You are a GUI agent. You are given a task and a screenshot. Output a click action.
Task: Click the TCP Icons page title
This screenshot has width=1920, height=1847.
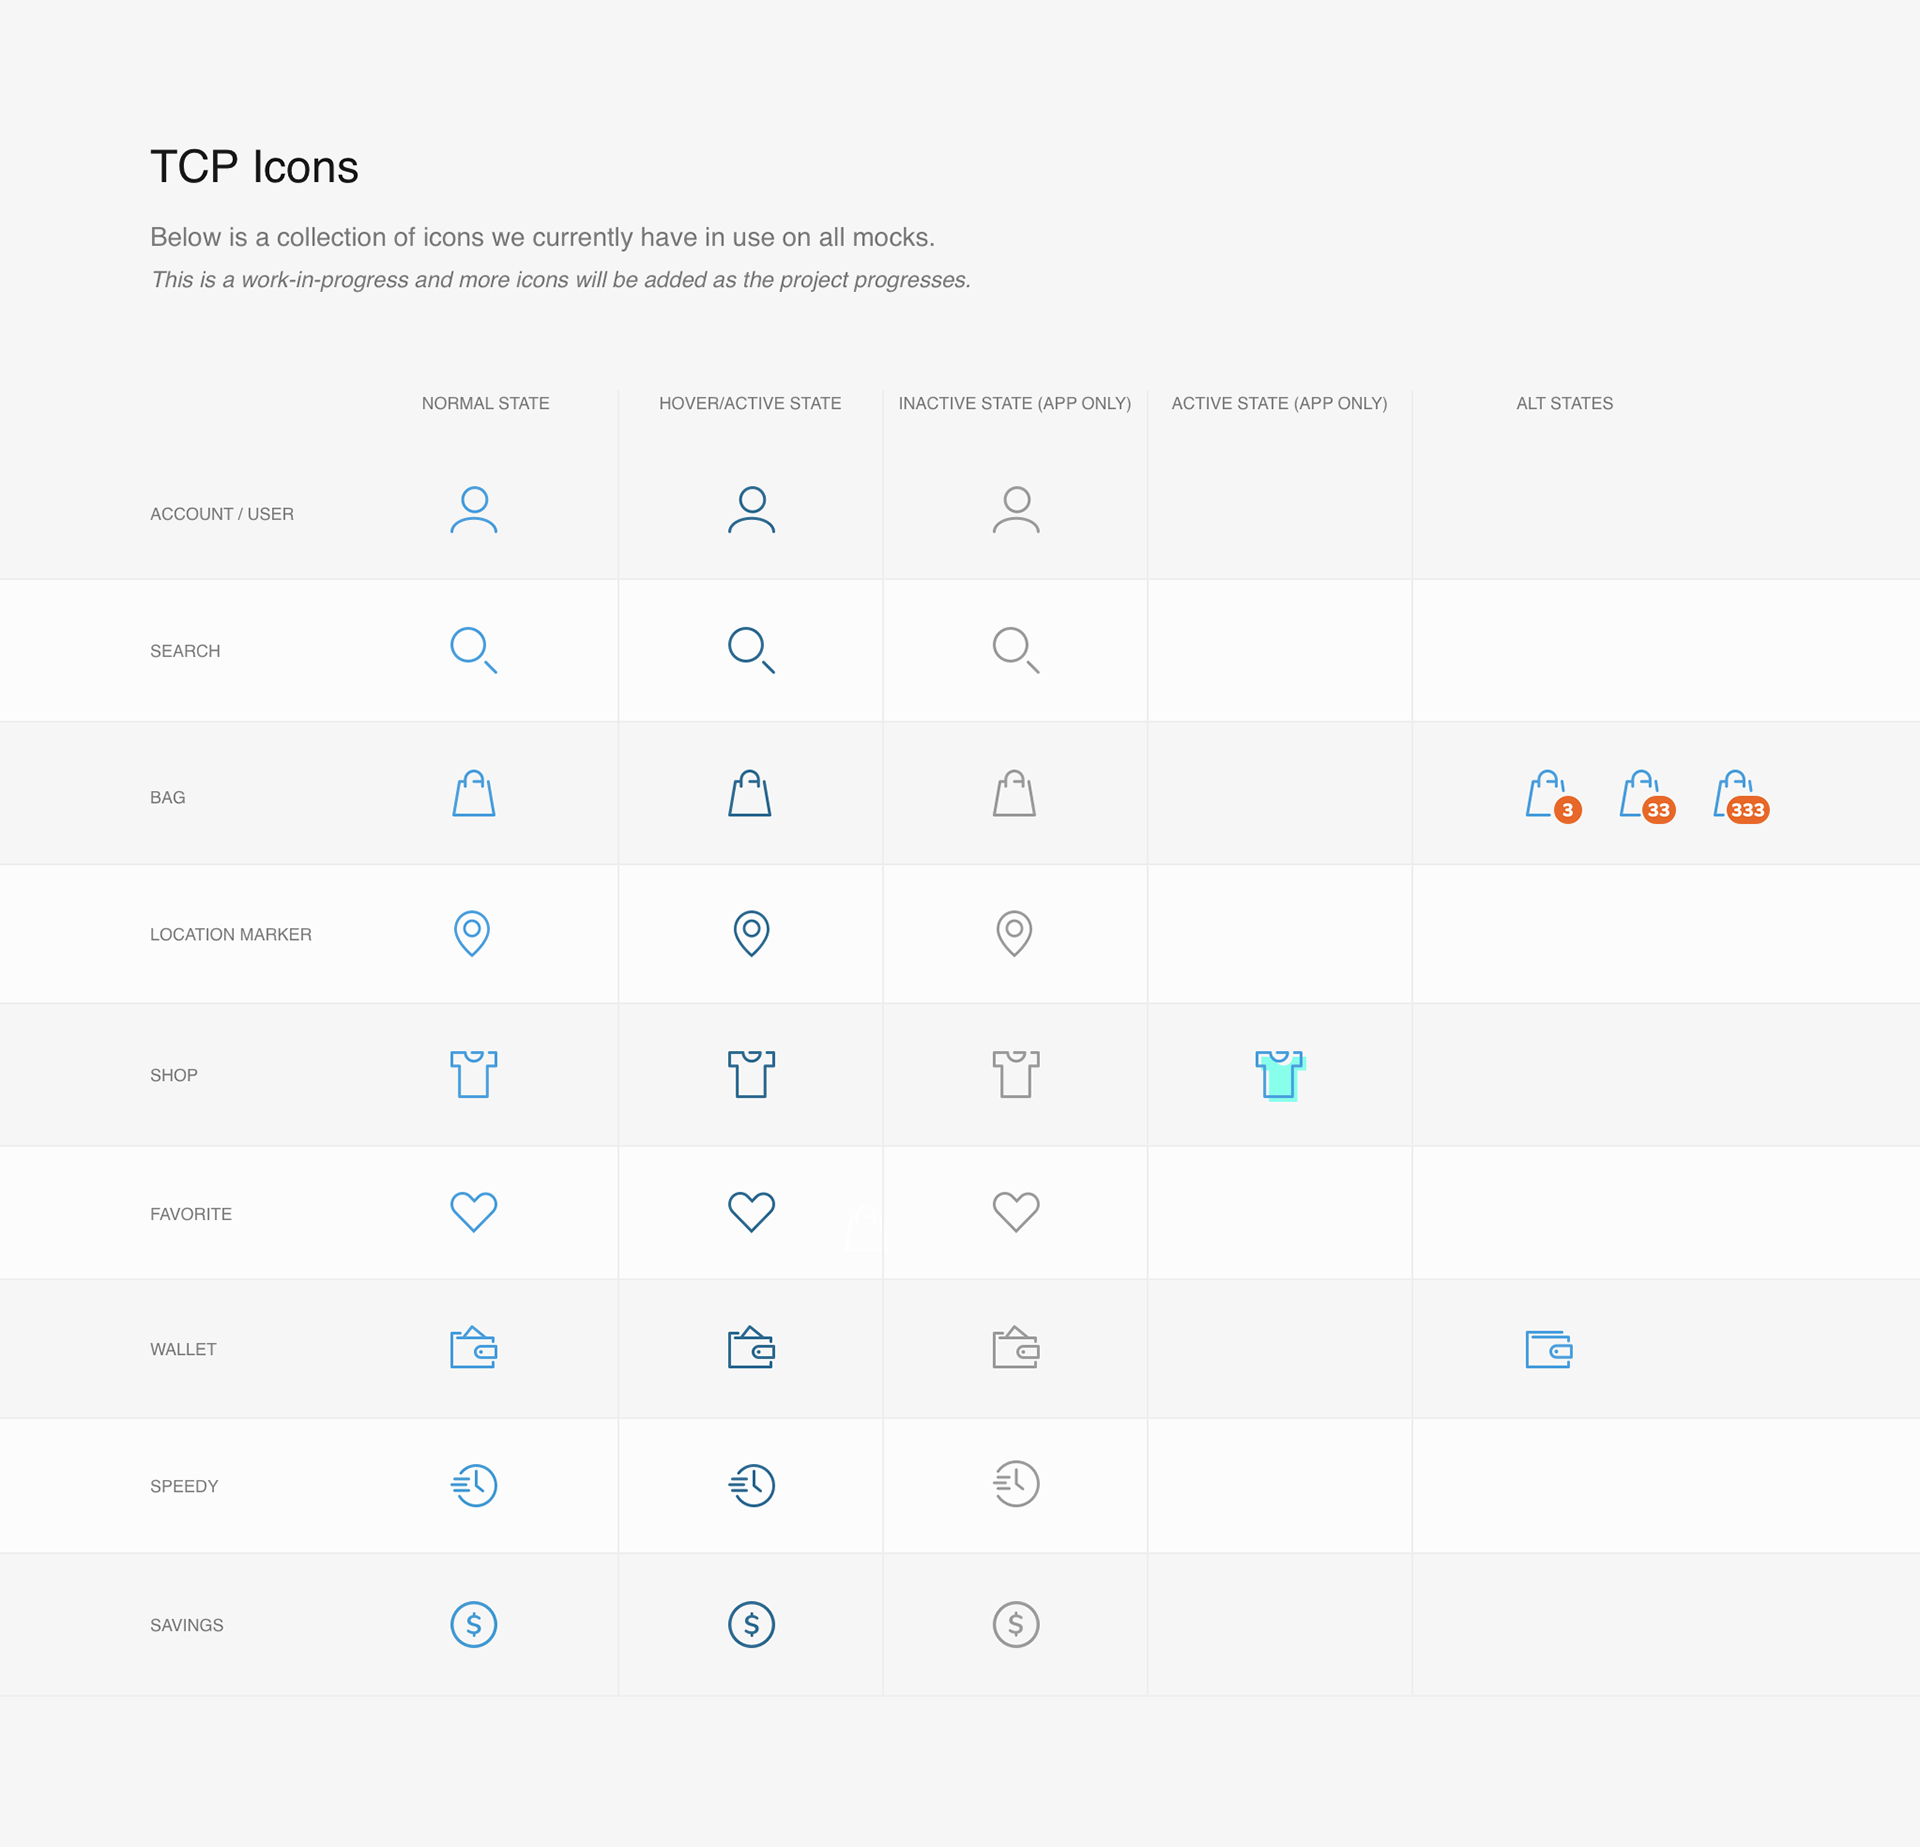coord(254,166)
